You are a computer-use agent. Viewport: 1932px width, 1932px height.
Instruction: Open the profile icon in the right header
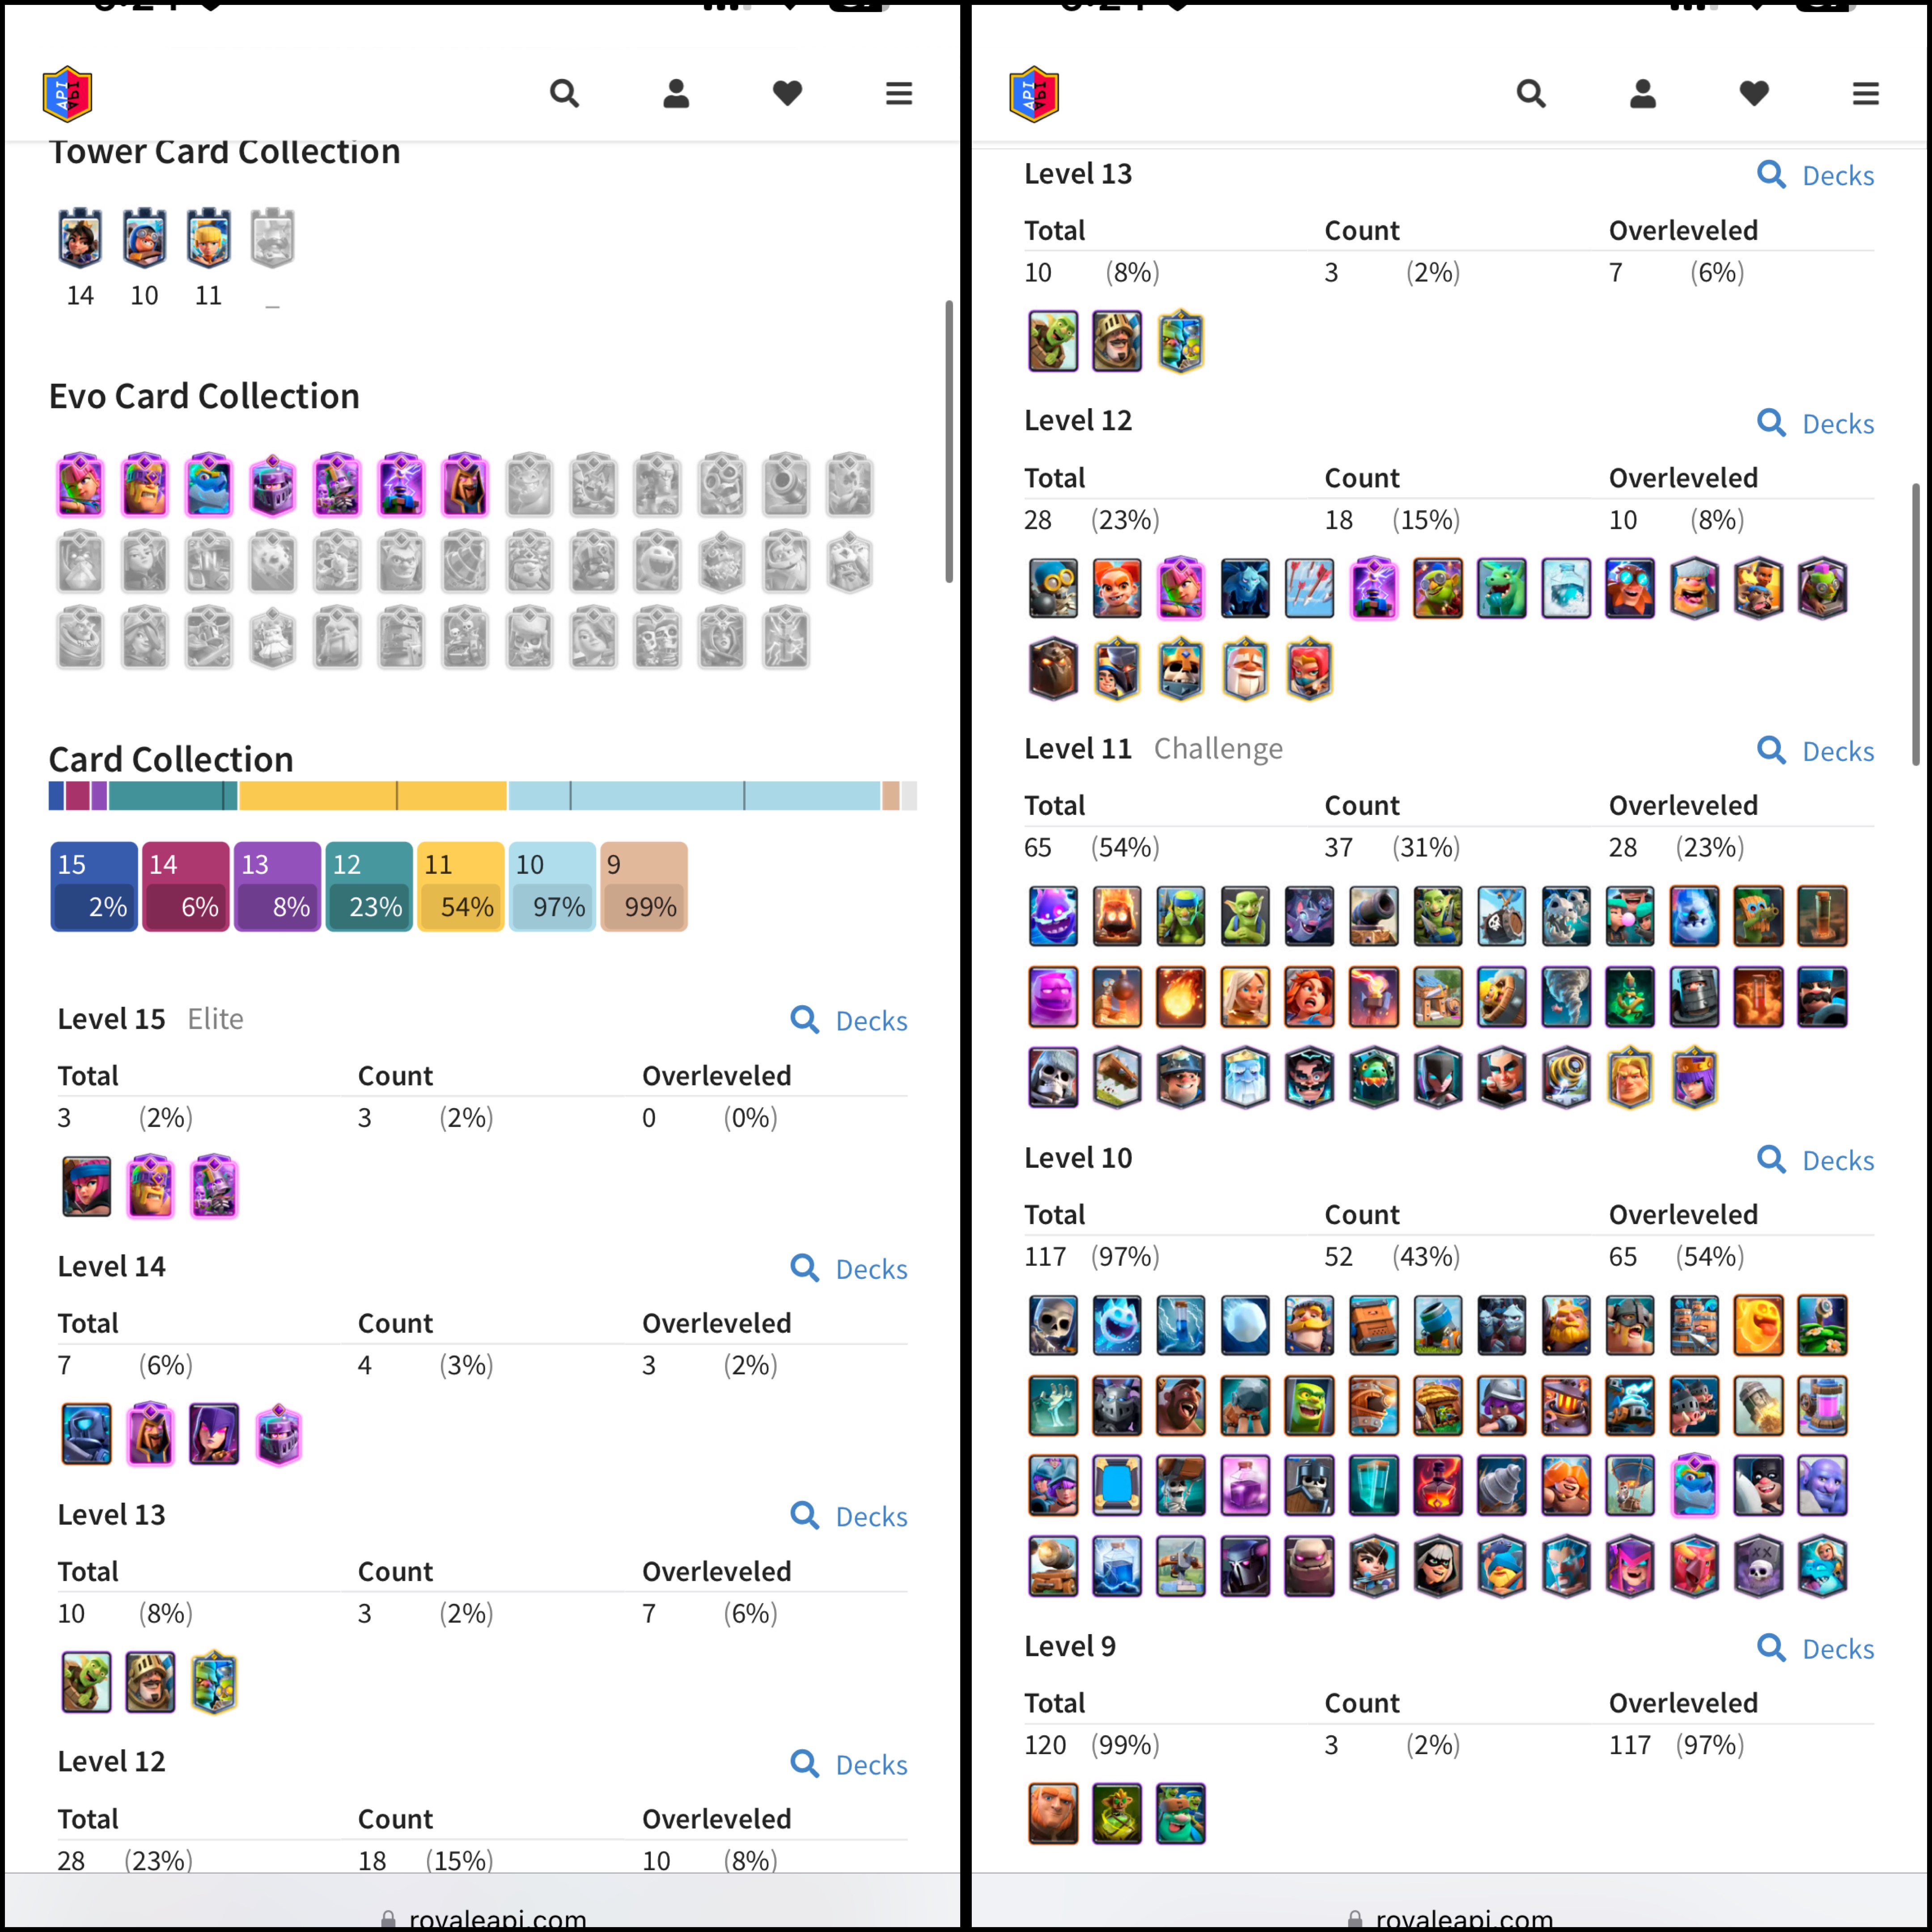1643,94
